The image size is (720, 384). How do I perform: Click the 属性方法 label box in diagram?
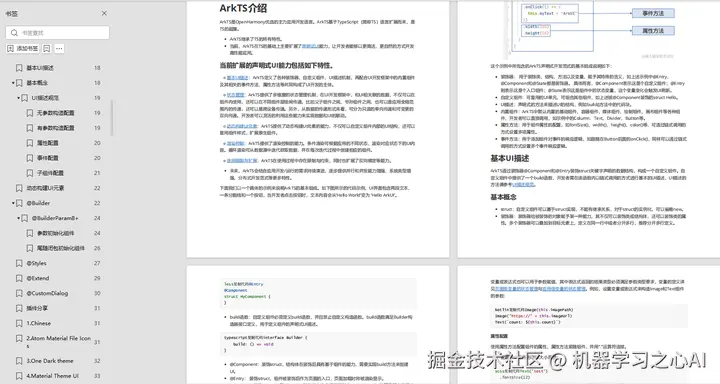[653, 31]
